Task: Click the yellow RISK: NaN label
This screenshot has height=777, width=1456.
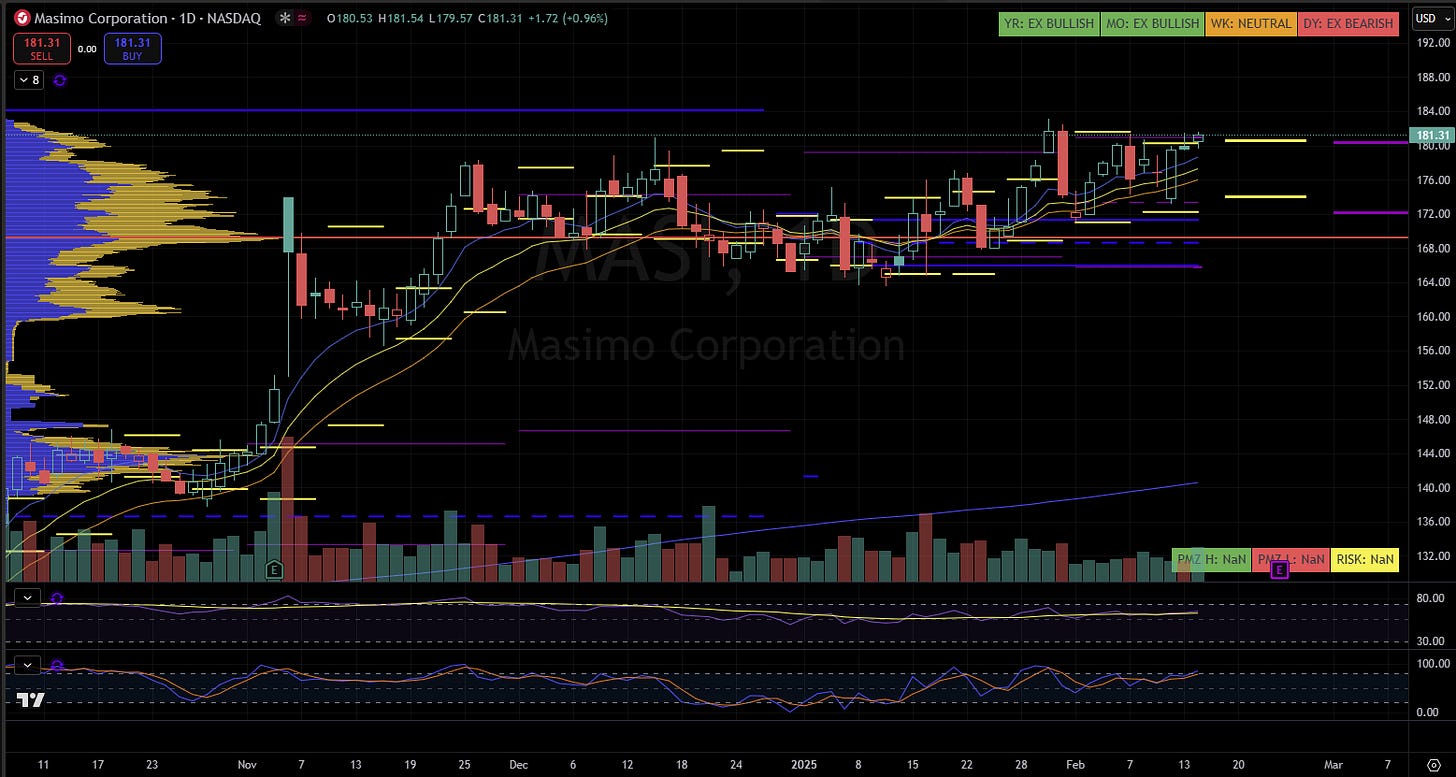Action: (x=1365, y=559)
